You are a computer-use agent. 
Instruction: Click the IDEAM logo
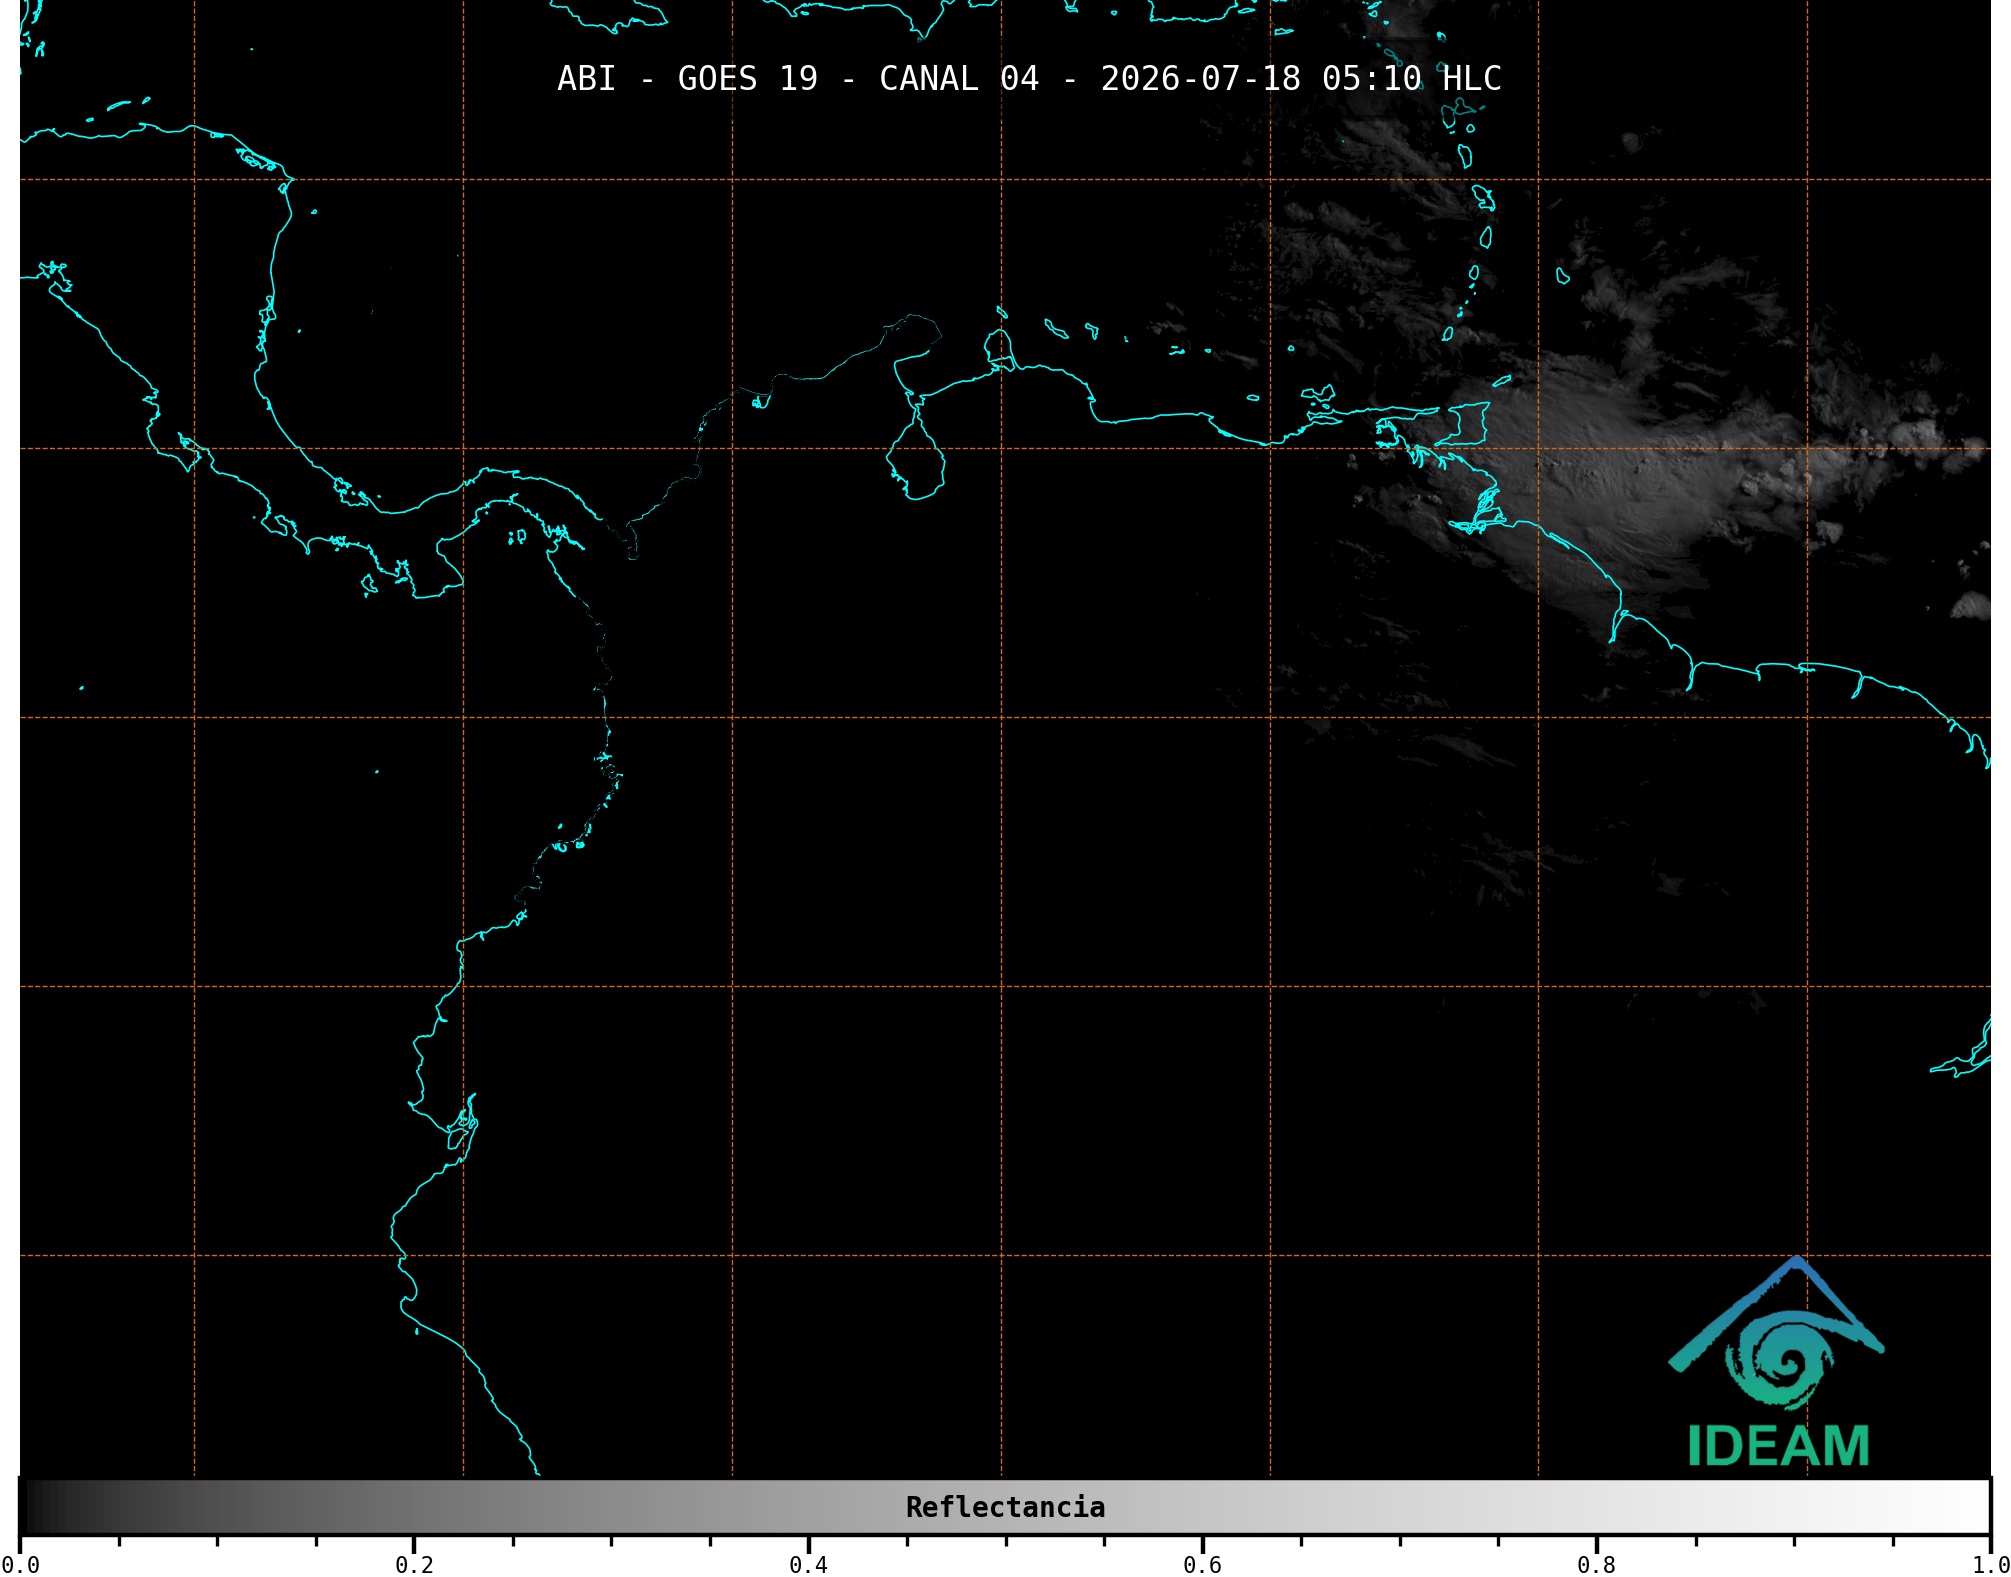click(1776, 1362)
